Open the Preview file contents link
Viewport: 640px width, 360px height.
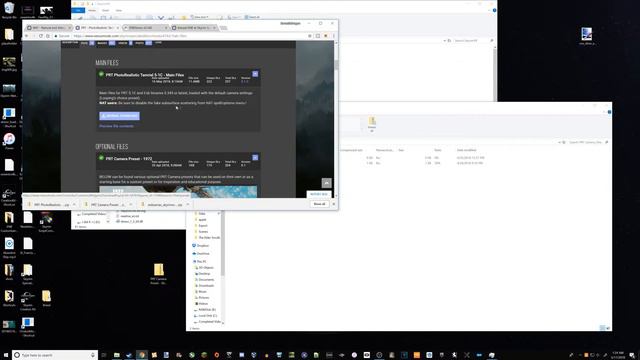pos(116,126)
